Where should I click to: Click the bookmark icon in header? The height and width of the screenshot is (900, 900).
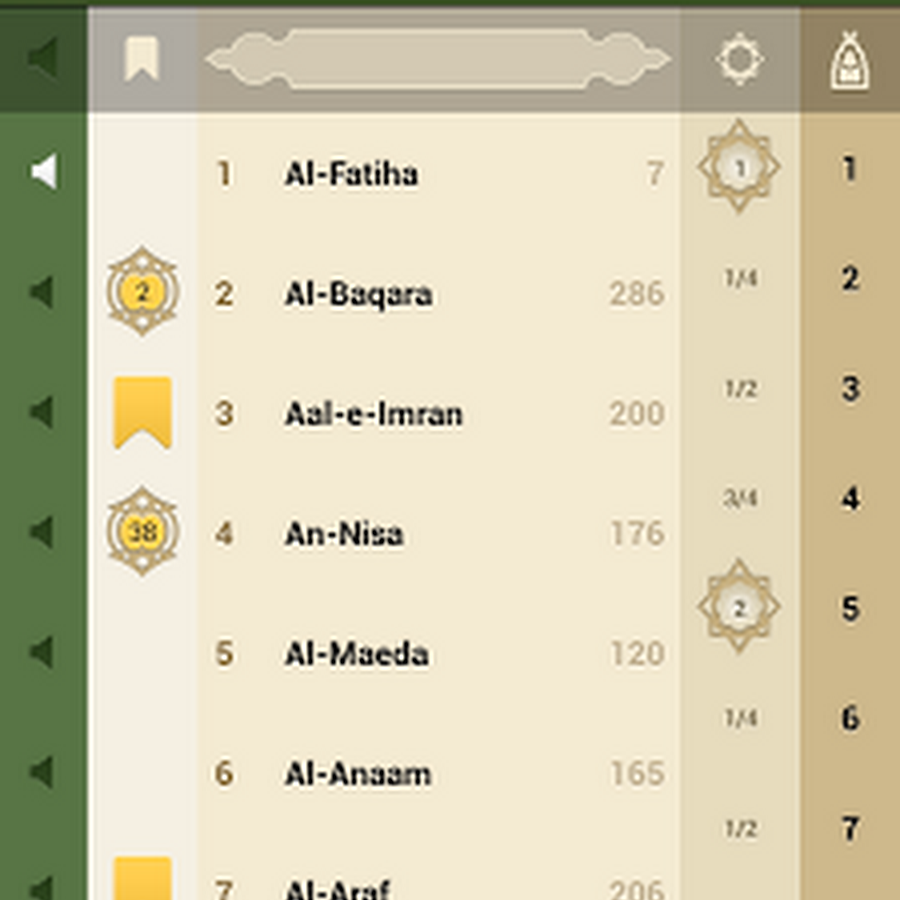point(141,59)
